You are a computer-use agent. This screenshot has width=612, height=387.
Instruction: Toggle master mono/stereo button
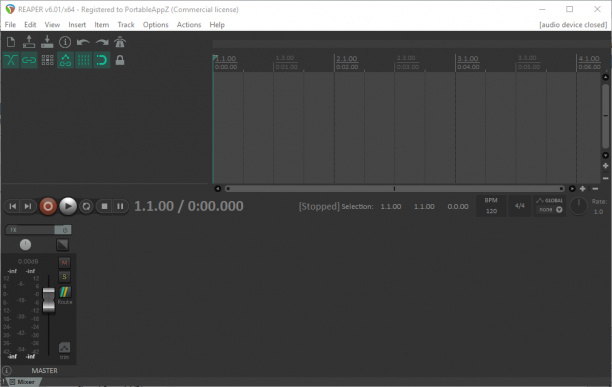(x=62, y=245)
